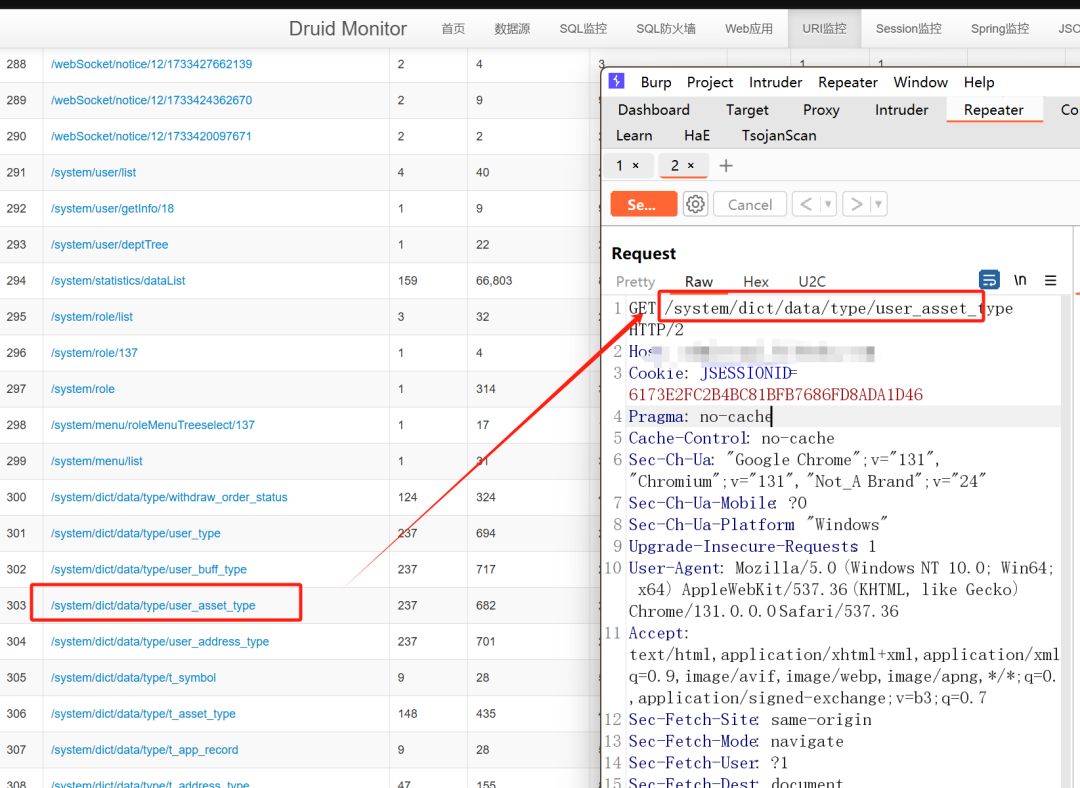Open /system/dict/data/type/user_type link
Viewport: 1080px width, 788px height.
coord(136,533)
